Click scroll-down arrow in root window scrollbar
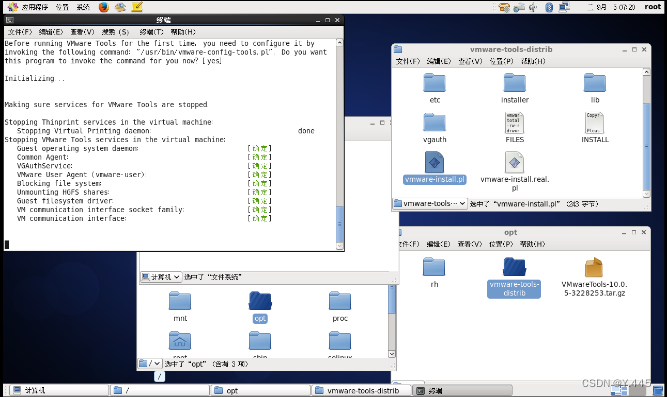This screenshot has width=667, height=397. click(x=392, y=354)
